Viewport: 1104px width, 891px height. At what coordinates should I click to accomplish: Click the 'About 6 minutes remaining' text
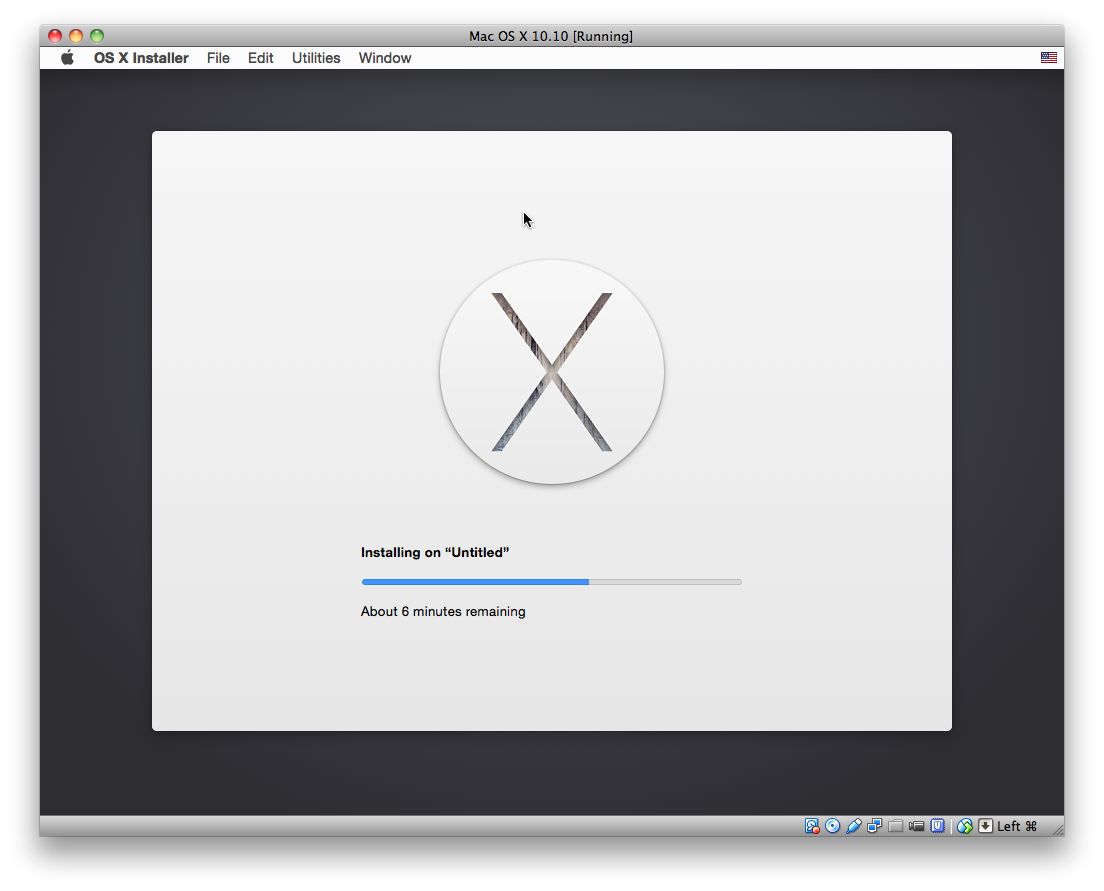coord(443,611)
